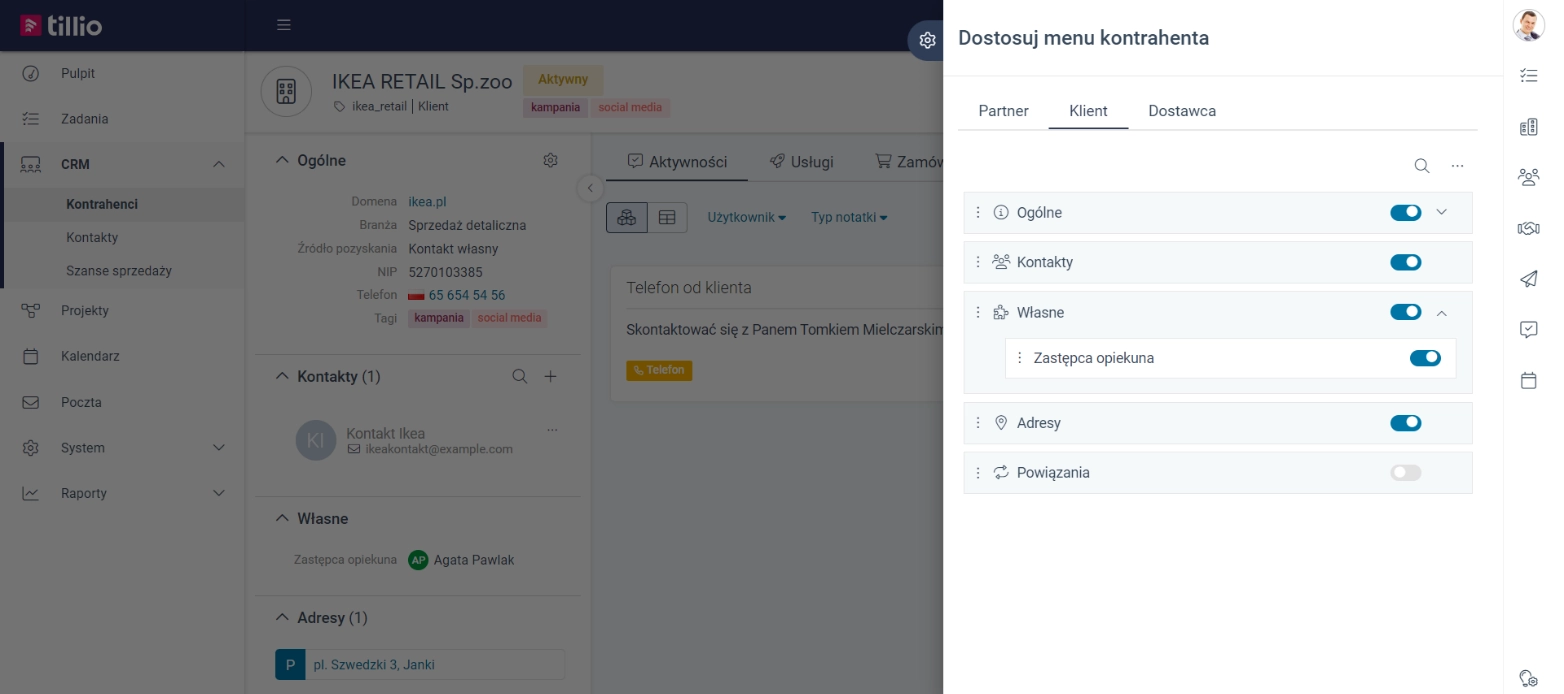Toggle the hamburger menu in top bar
1564x694 pixels.
pyautogui.click(x=284, y=25)
